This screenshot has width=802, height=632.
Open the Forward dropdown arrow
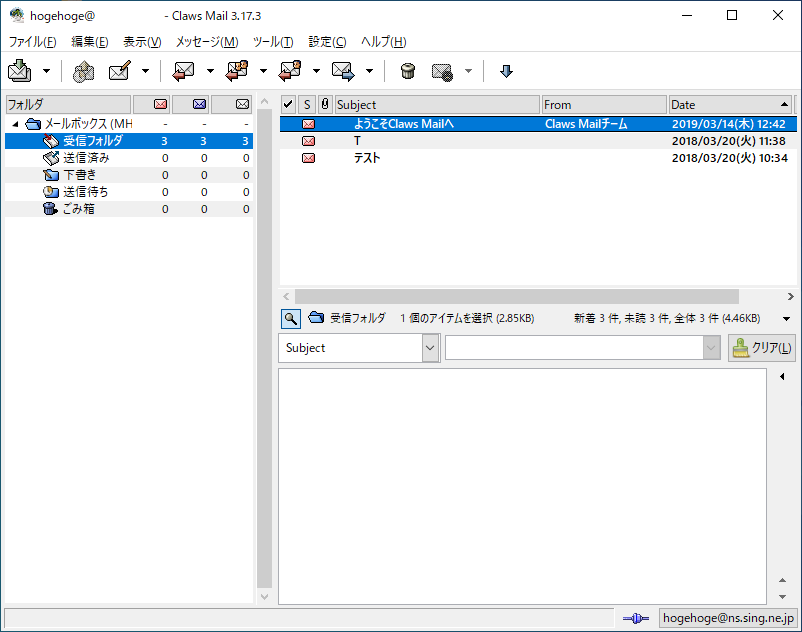click(x=369, y=71)
